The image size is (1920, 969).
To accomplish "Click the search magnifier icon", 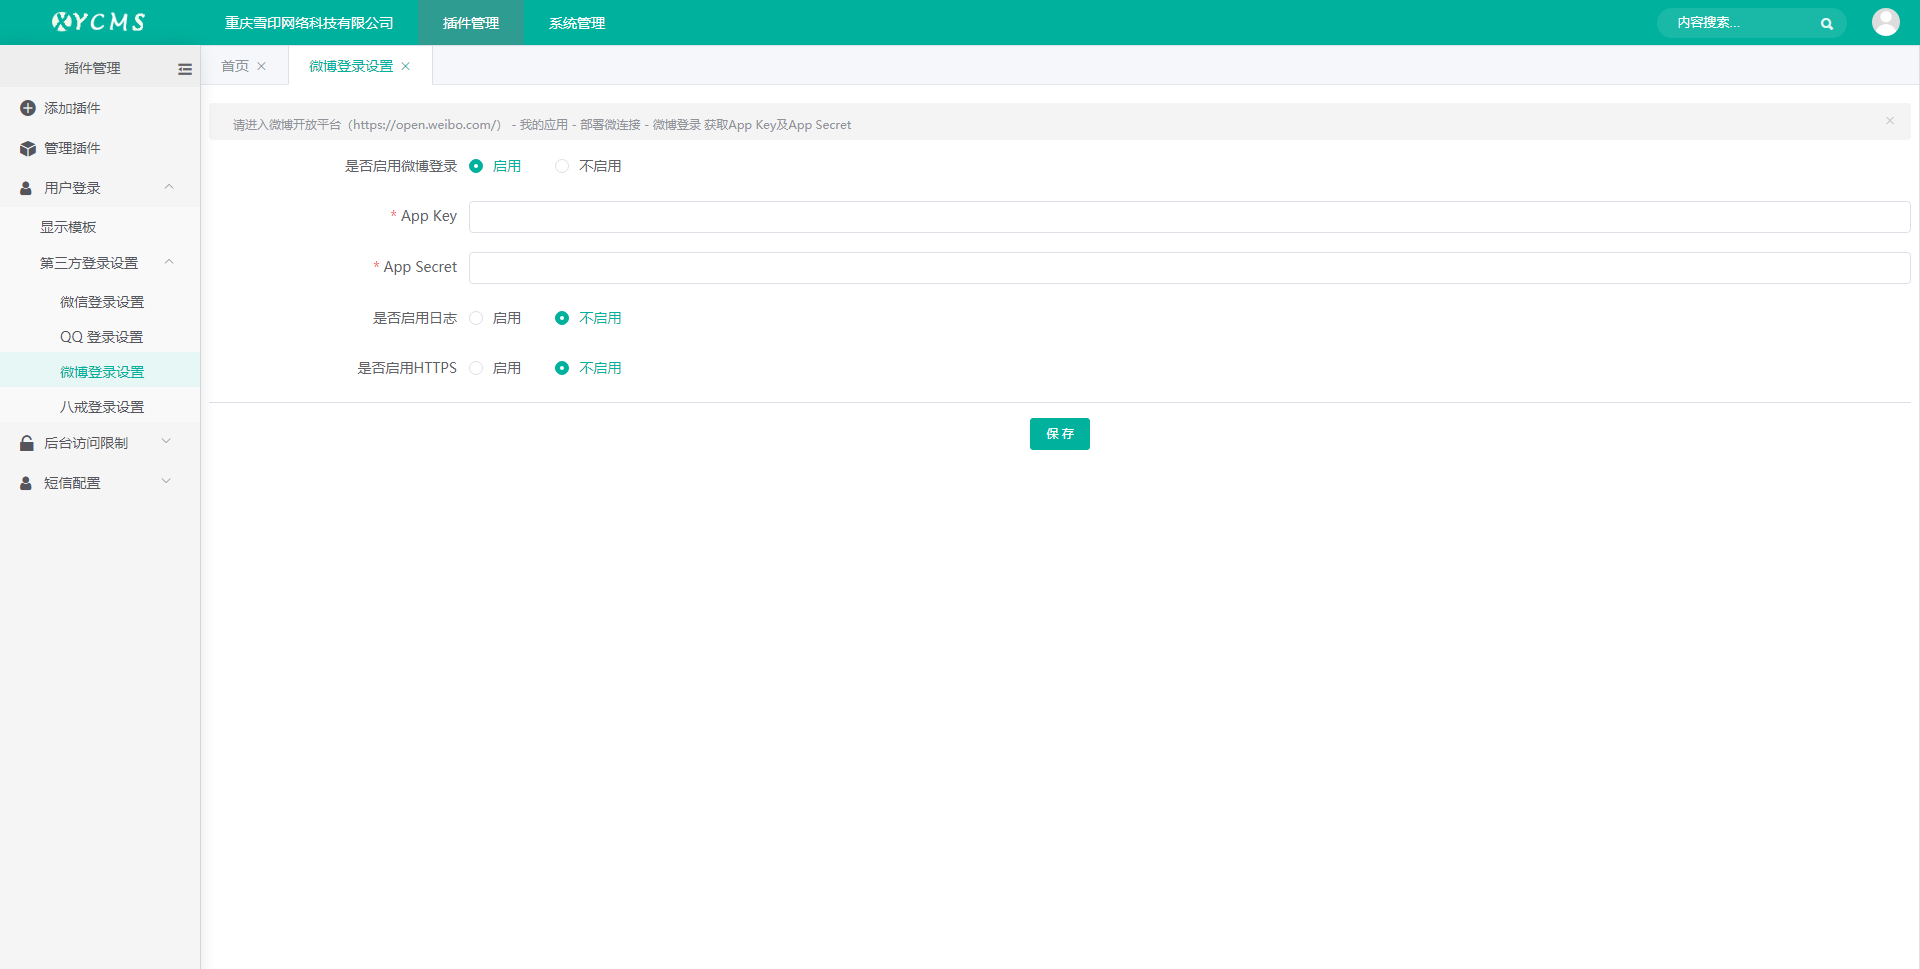I will pyautogui.click(x=1827, y=24).
